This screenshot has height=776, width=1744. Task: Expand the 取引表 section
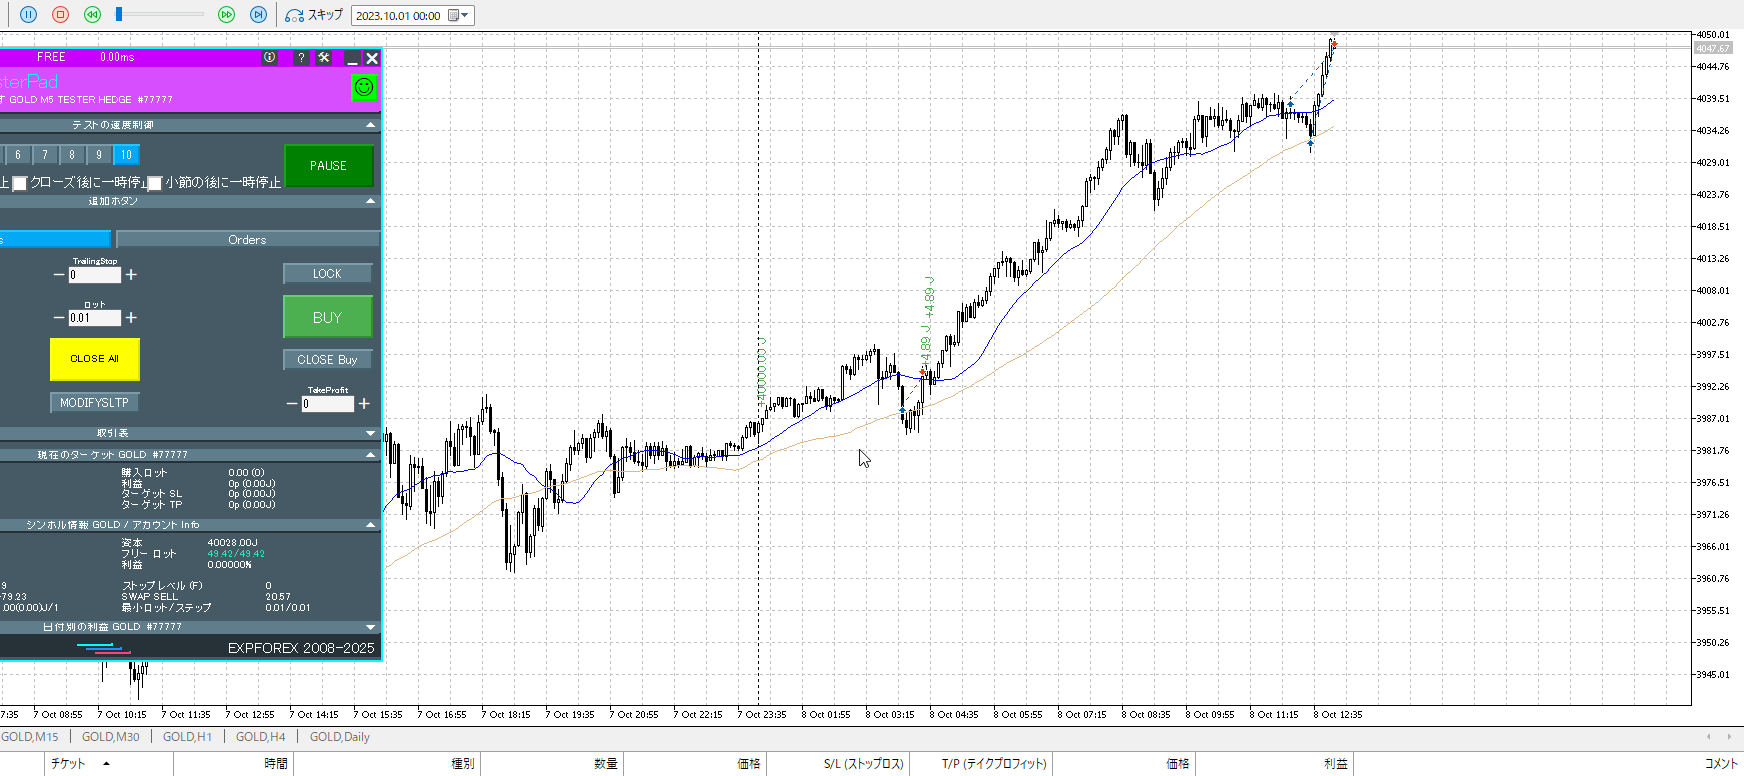tap(371, 433)
